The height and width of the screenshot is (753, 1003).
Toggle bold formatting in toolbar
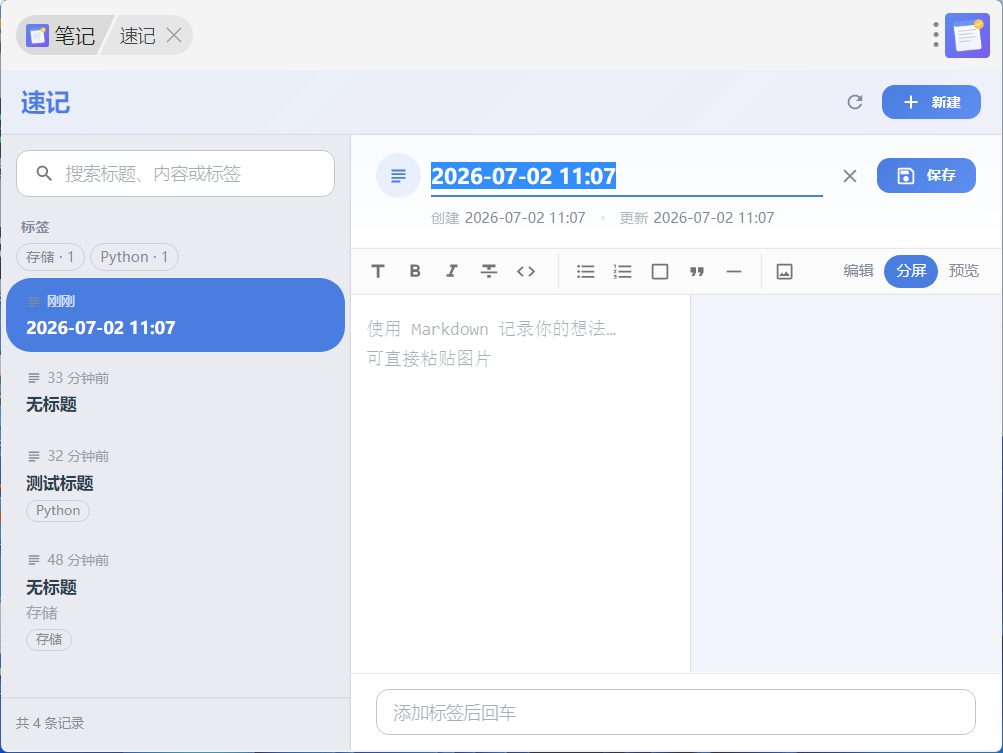(415, 271)
